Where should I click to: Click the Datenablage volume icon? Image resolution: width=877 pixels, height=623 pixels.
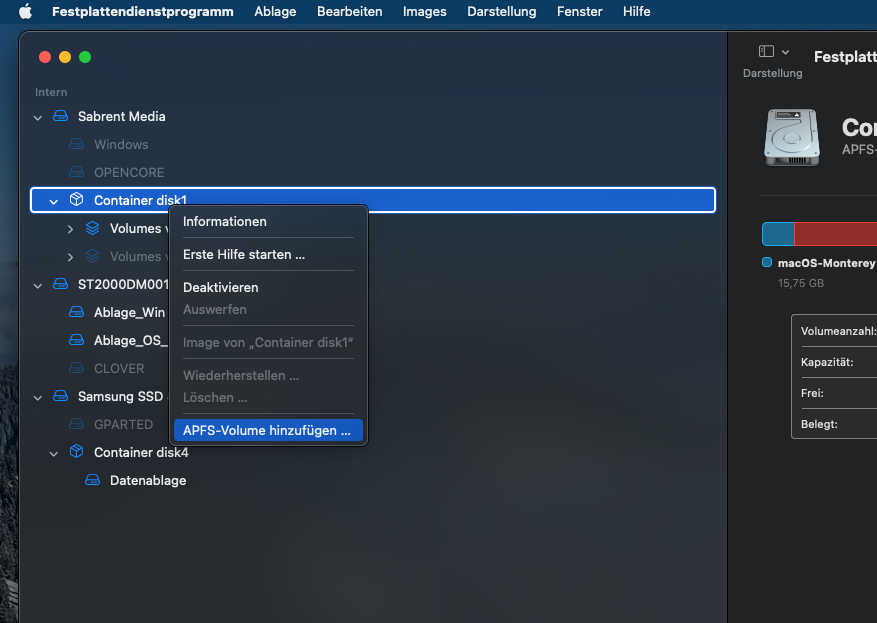[x=93, y=480]
